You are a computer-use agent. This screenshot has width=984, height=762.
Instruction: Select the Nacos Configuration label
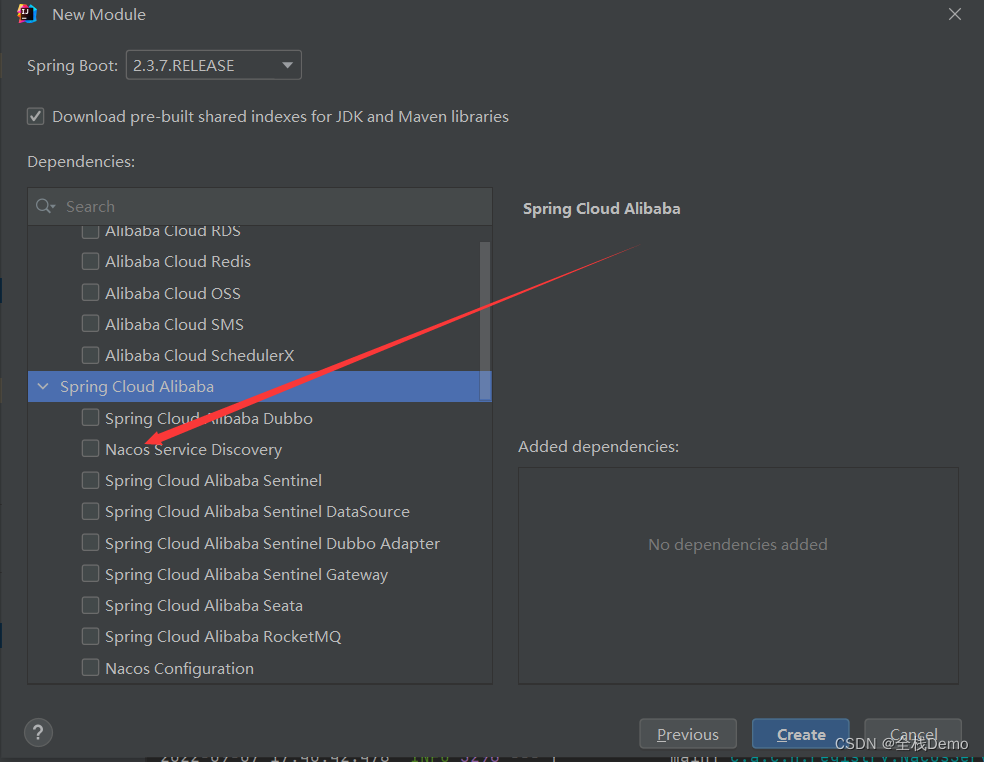[179, 668]
